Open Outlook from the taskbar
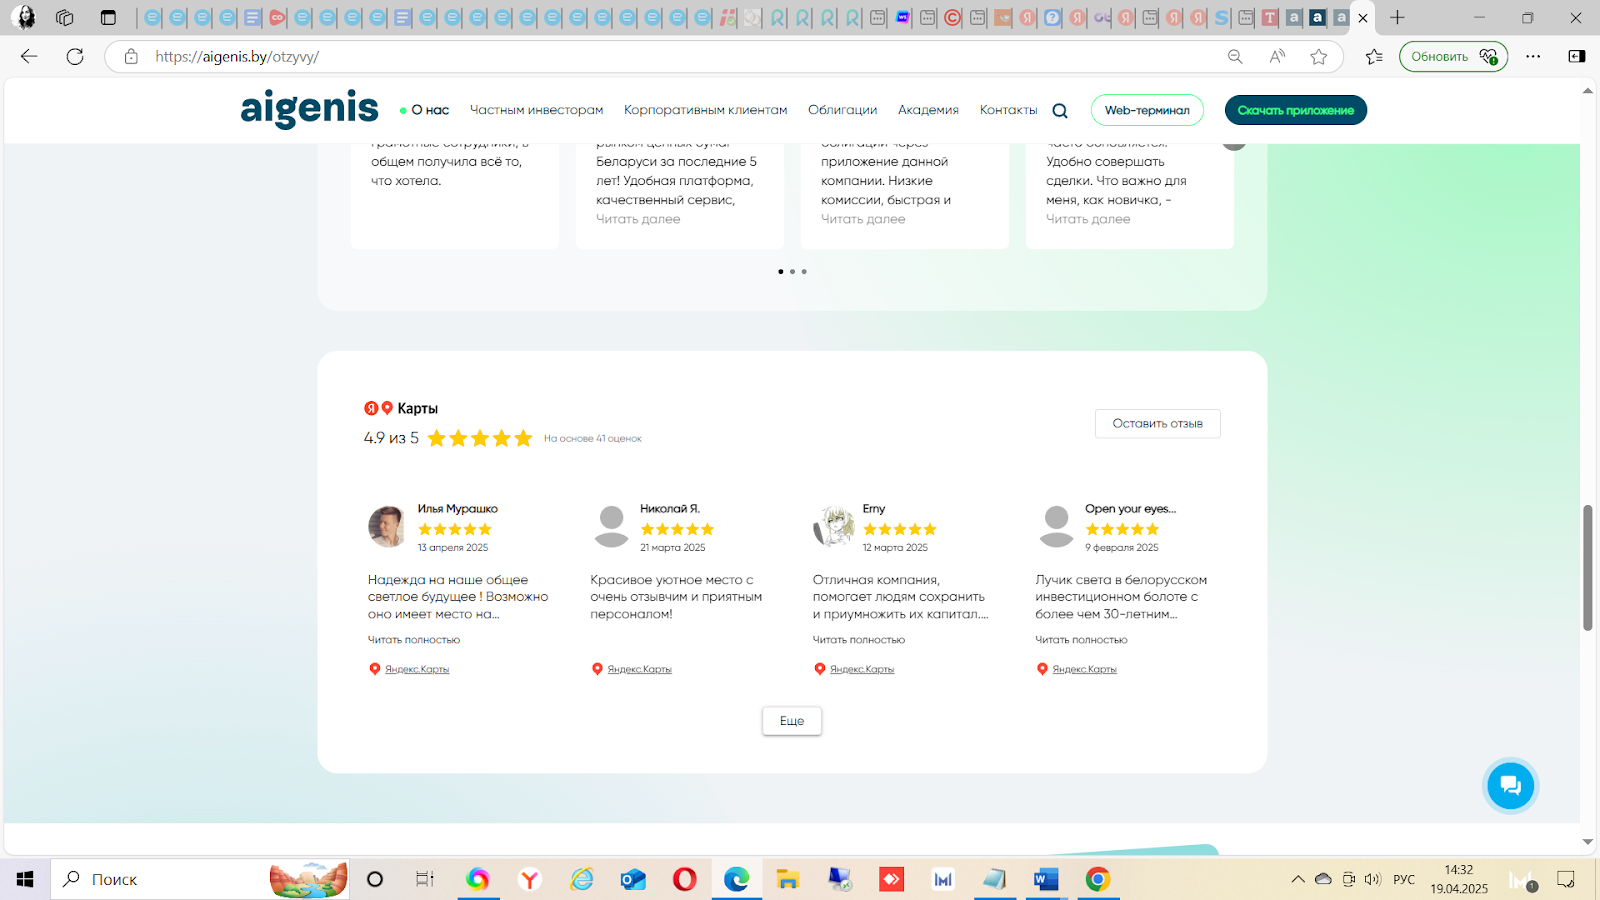The image size is (1600, 900). coord(633,879)
